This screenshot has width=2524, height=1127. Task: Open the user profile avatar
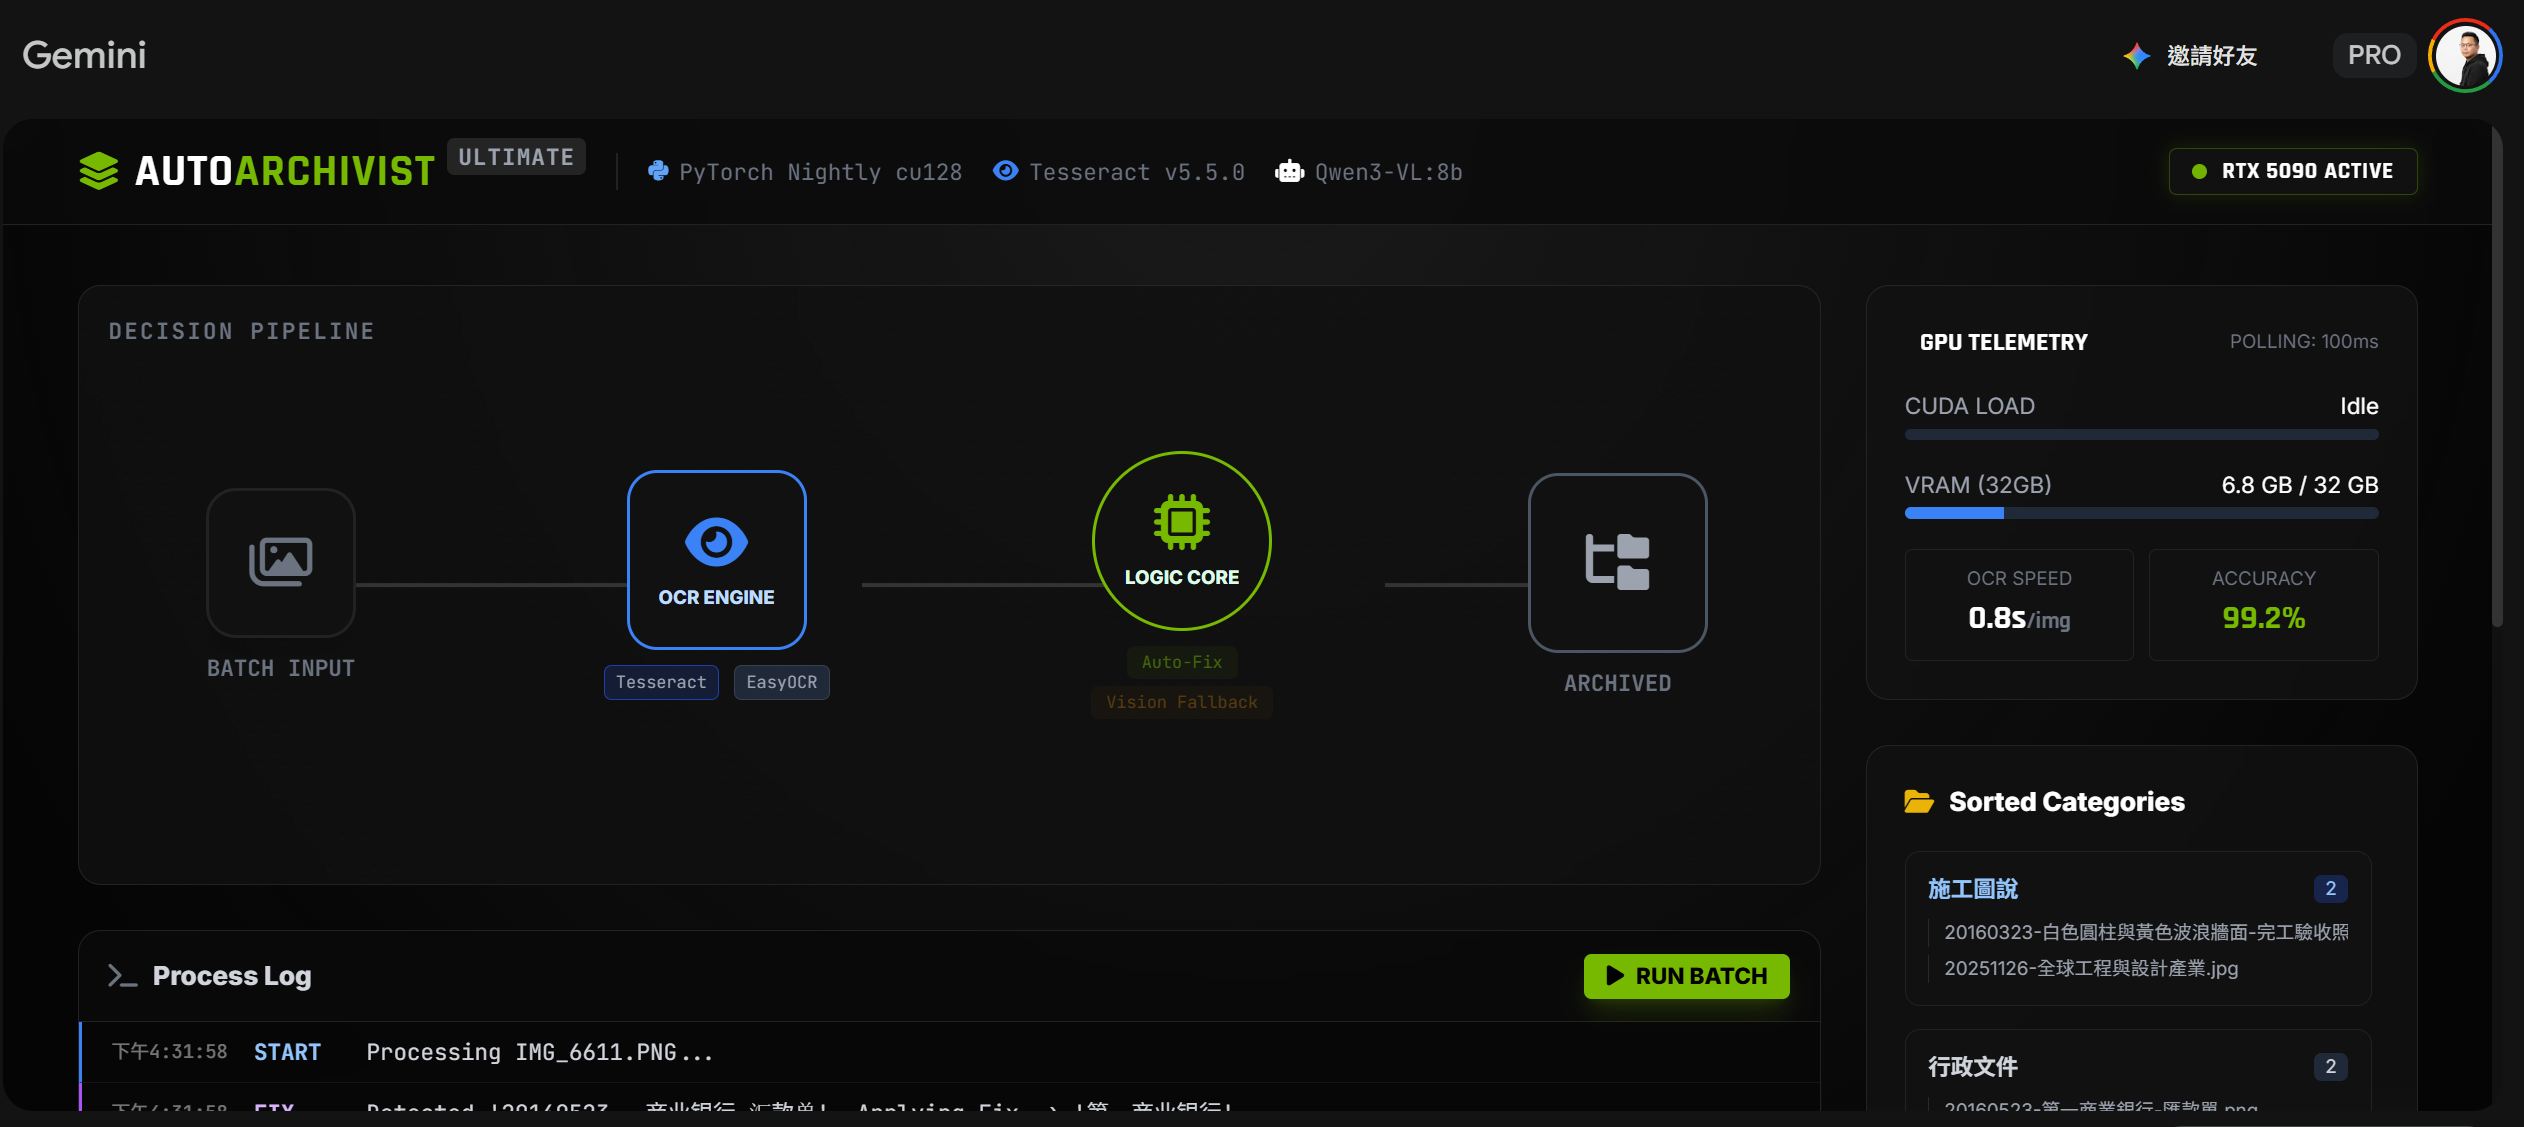click(2466, 56)
